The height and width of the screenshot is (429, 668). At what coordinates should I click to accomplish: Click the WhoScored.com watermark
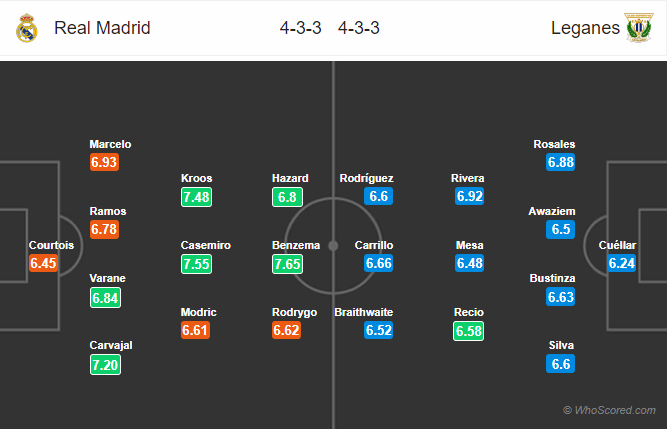point(610,410)
